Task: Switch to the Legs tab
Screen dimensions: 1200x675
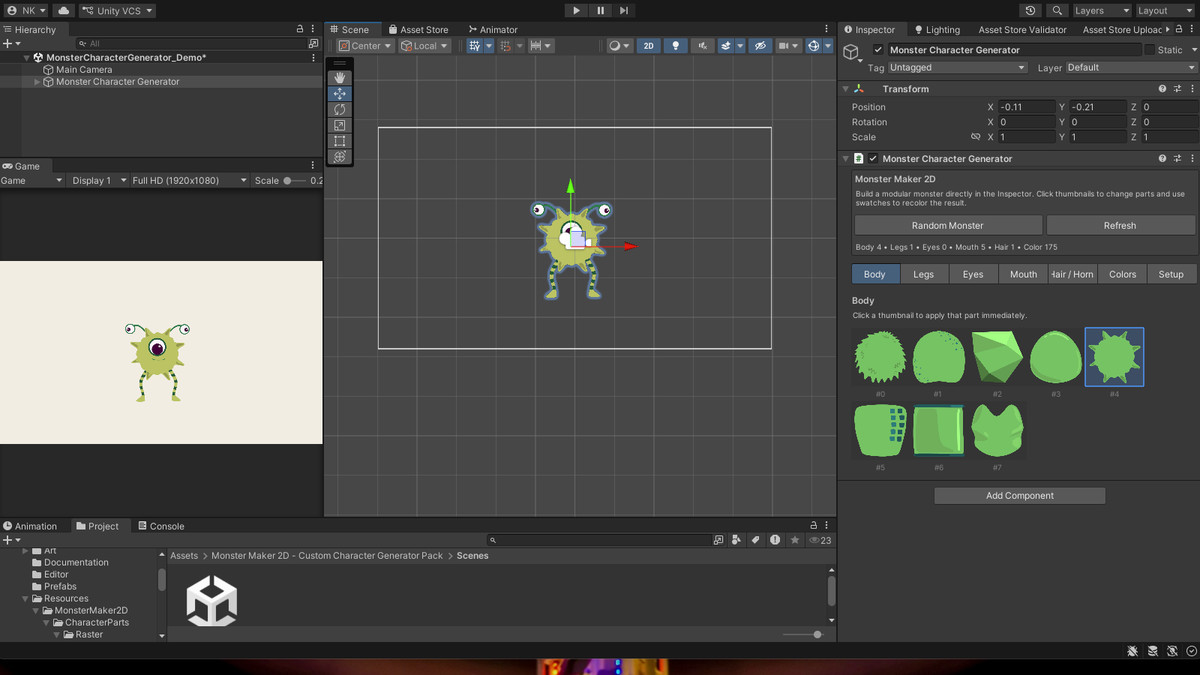Action: pyautogui.click(x=924, y=274)
